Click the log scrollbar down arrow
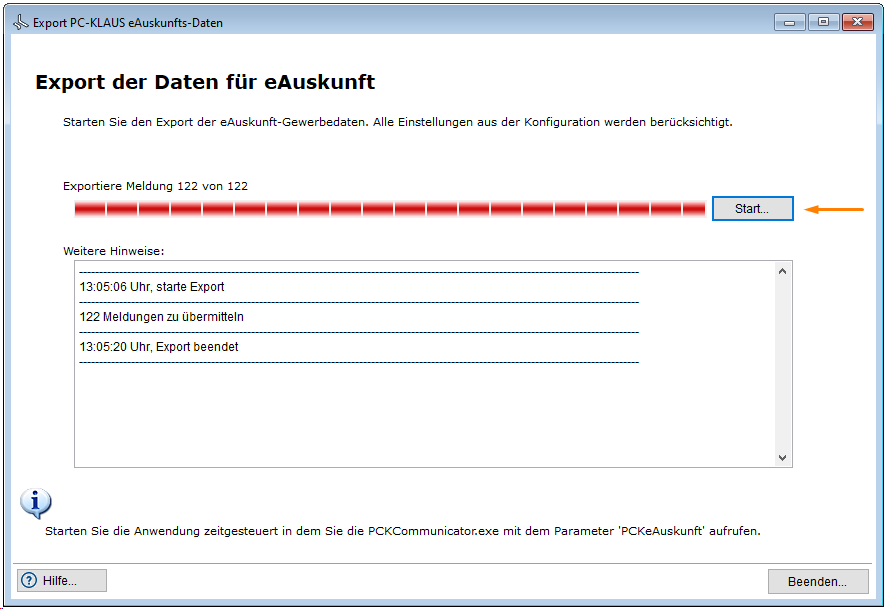This screenshot has height=609, width=884. [782, 457]
